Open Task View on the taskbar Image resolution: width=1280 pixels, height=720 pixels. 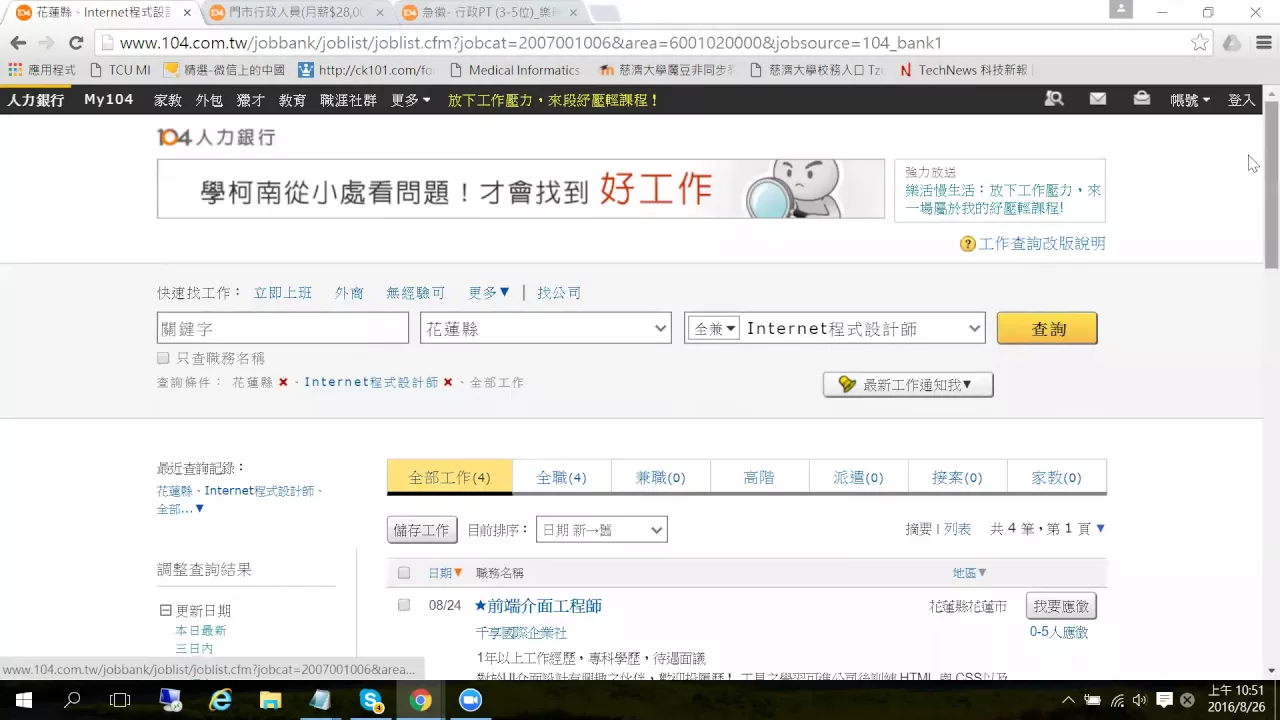[120, 700]
